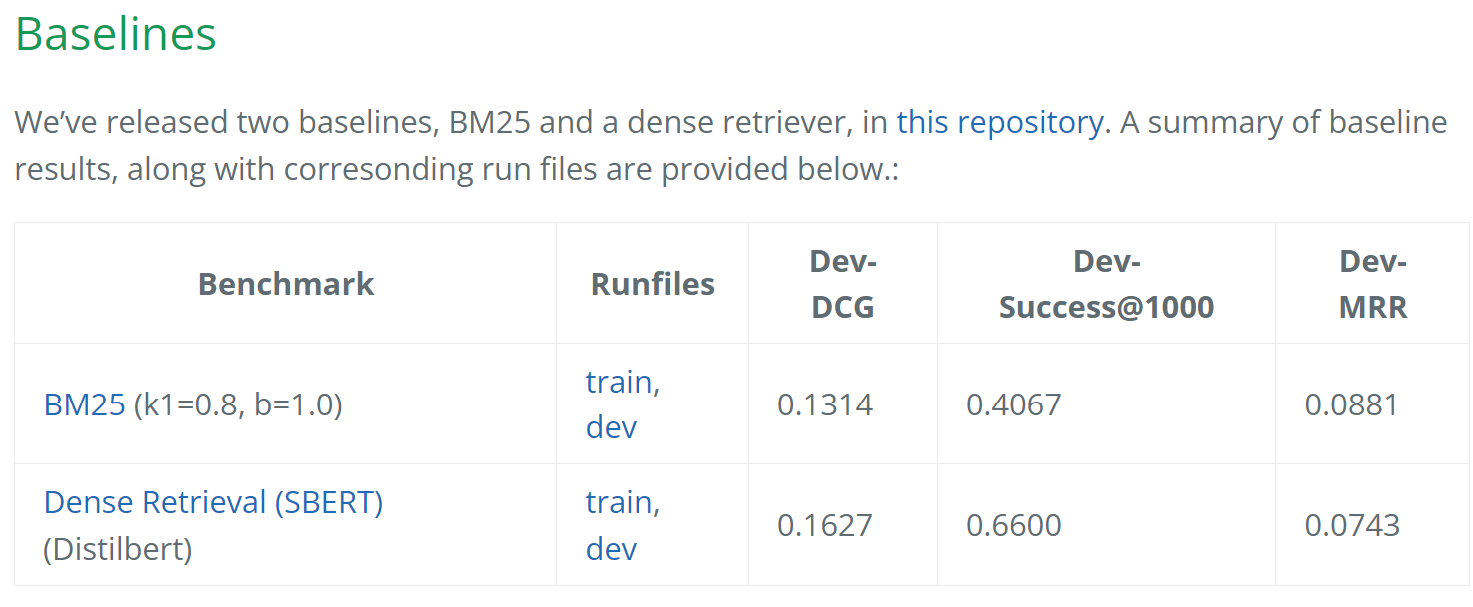
Task: Open the Dense Retrieval dev runfile
Action: [611, 549]
